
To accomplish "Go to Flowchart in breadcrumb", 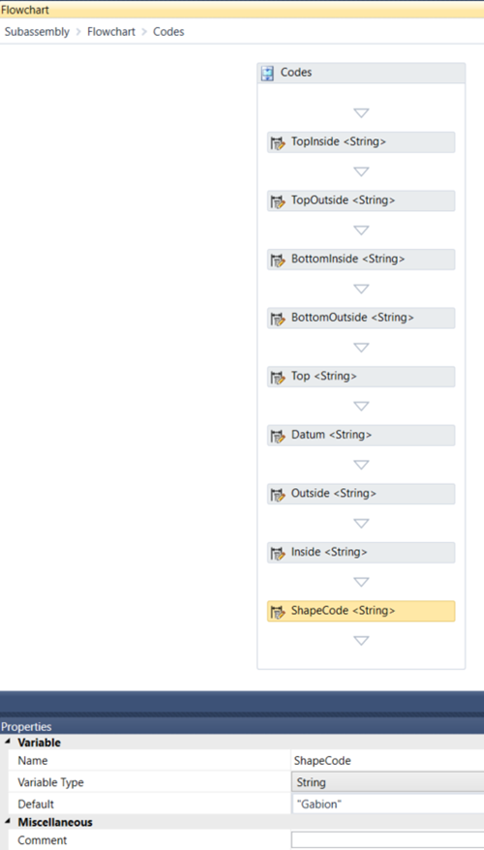I will pos(111,32).
